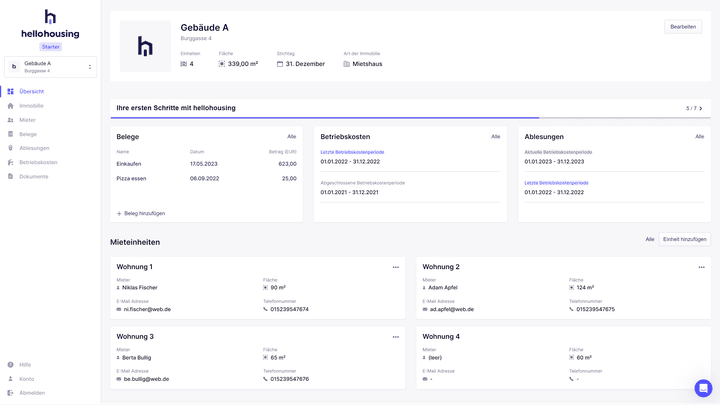Image resolution: width=720 pixels, height=405 pixels.
Task: Open the Wohnung 3 card title
Action: (135, 337)
